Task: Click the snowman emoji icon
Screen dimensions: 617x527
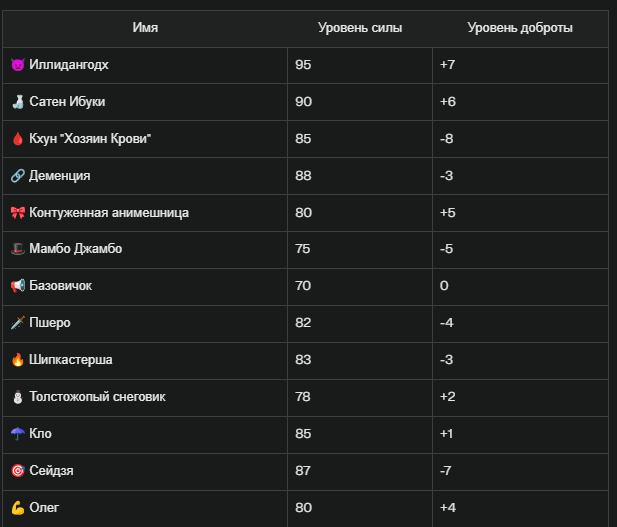Action: tap(18, 397)
